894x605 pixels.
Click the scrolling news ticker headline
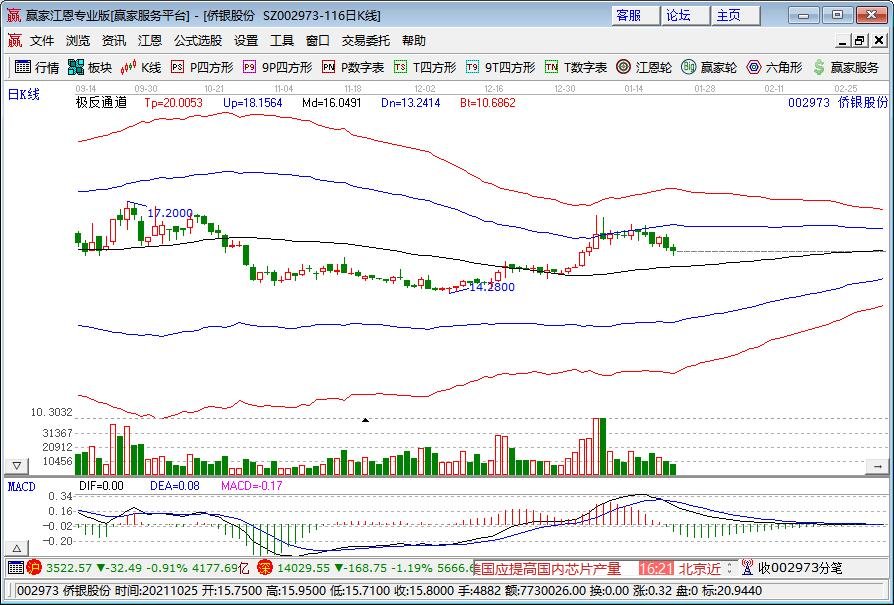pyautogui.click(x=547, y=568)
